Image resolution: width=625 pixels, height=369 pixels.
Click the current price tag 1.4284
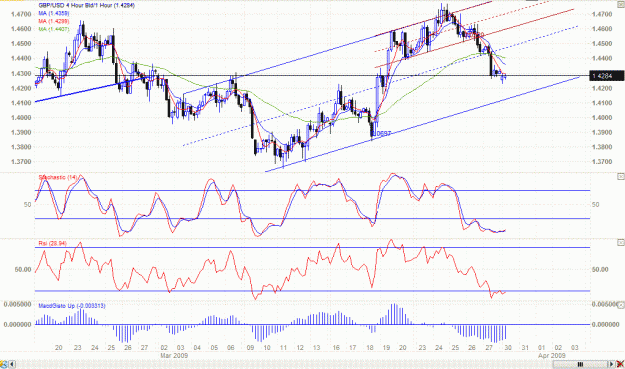pos(606,76)
